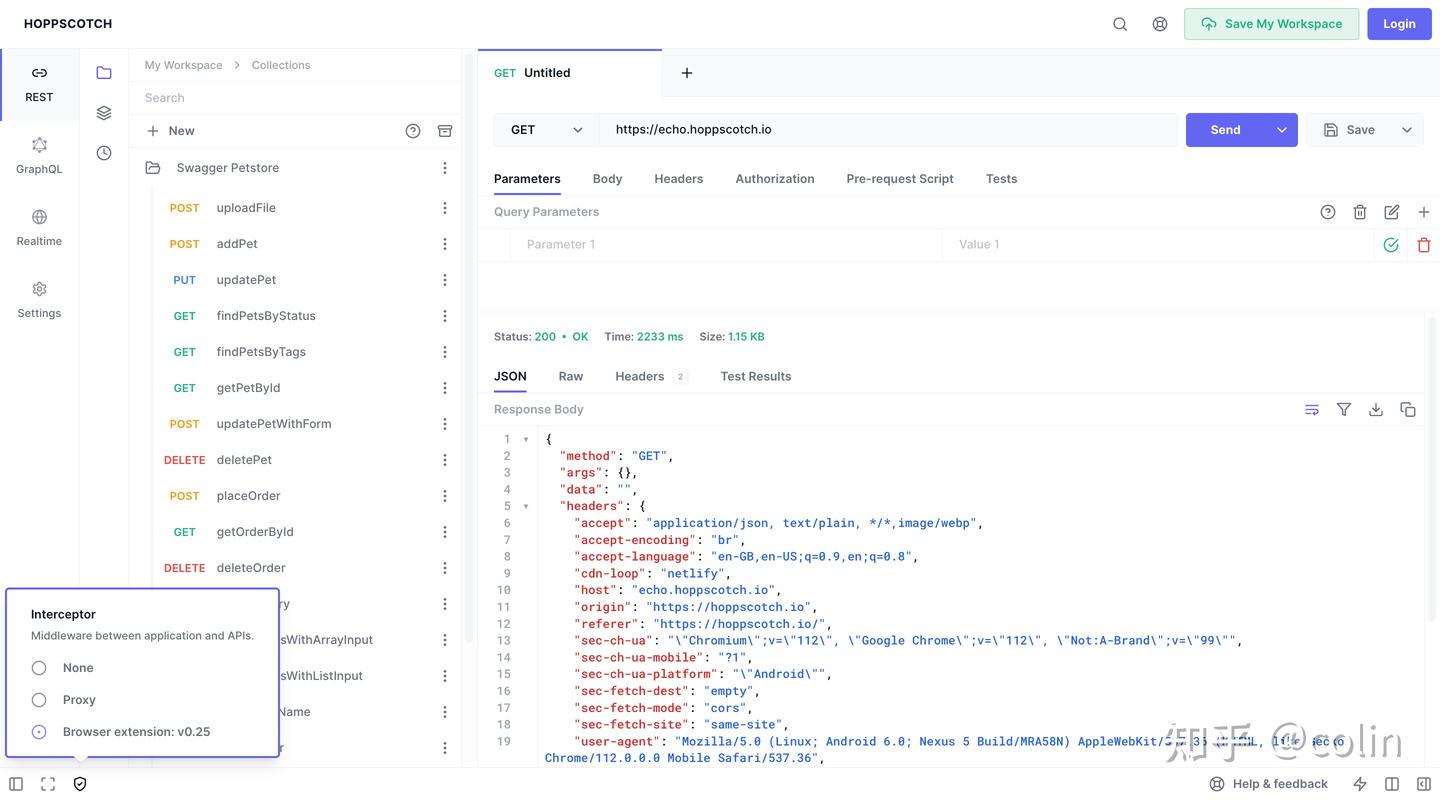This screenshot has width=1440, height=800.
Task: Copy the response body to clipboard
Action: [1408, 409]
